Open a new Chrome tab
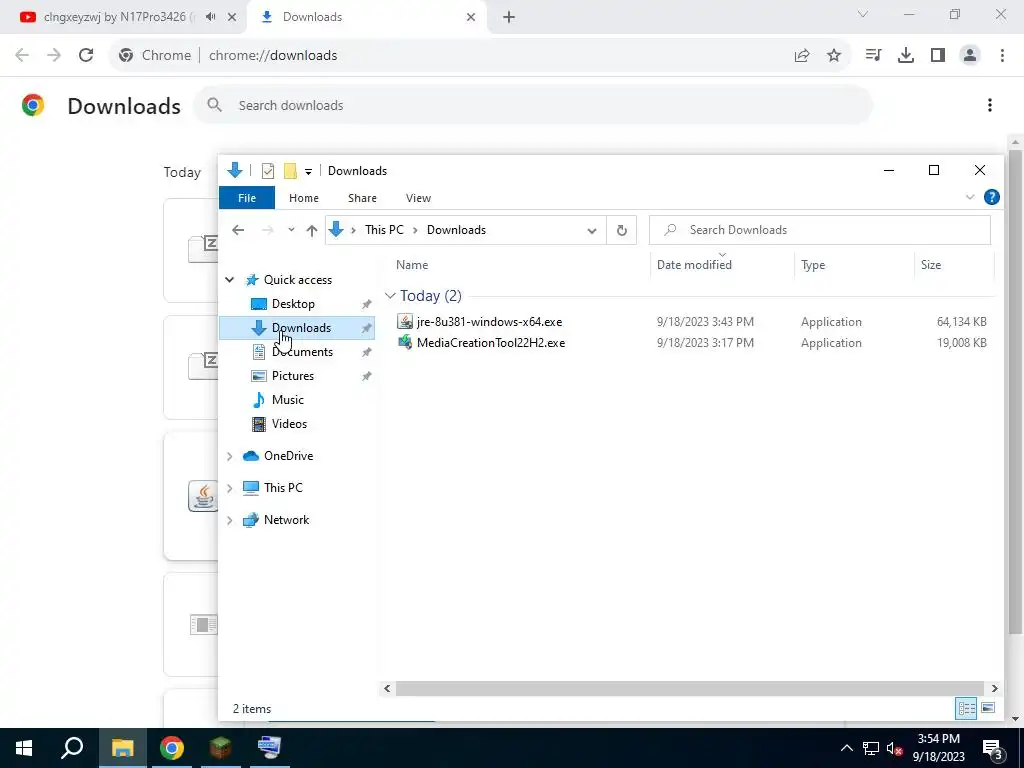This screenshot has width=1024, height=768. [x=509, y=17]
